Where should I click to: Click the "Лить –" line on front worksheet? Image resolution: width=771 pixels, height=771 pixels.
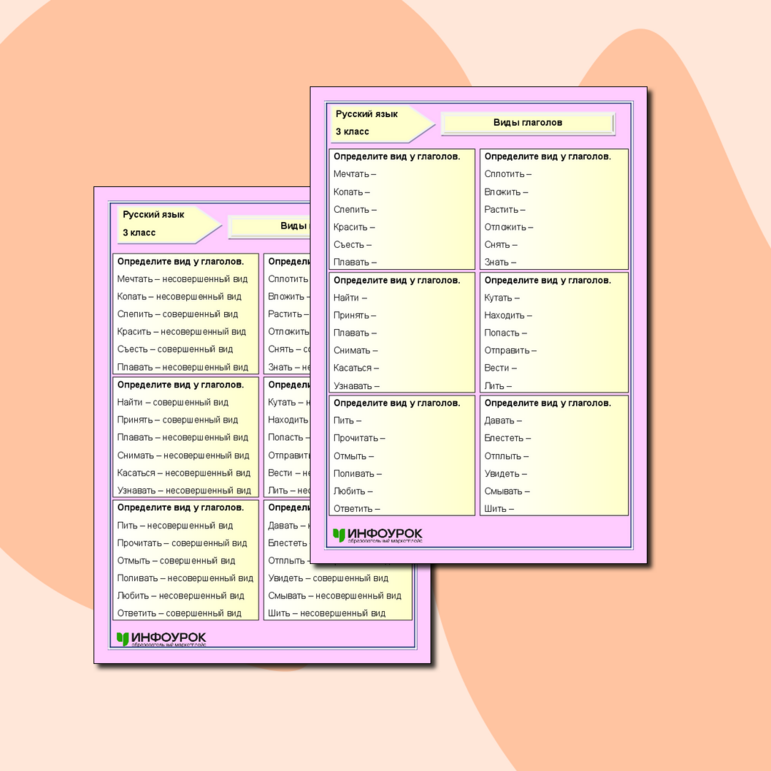[x=497, y=385]
